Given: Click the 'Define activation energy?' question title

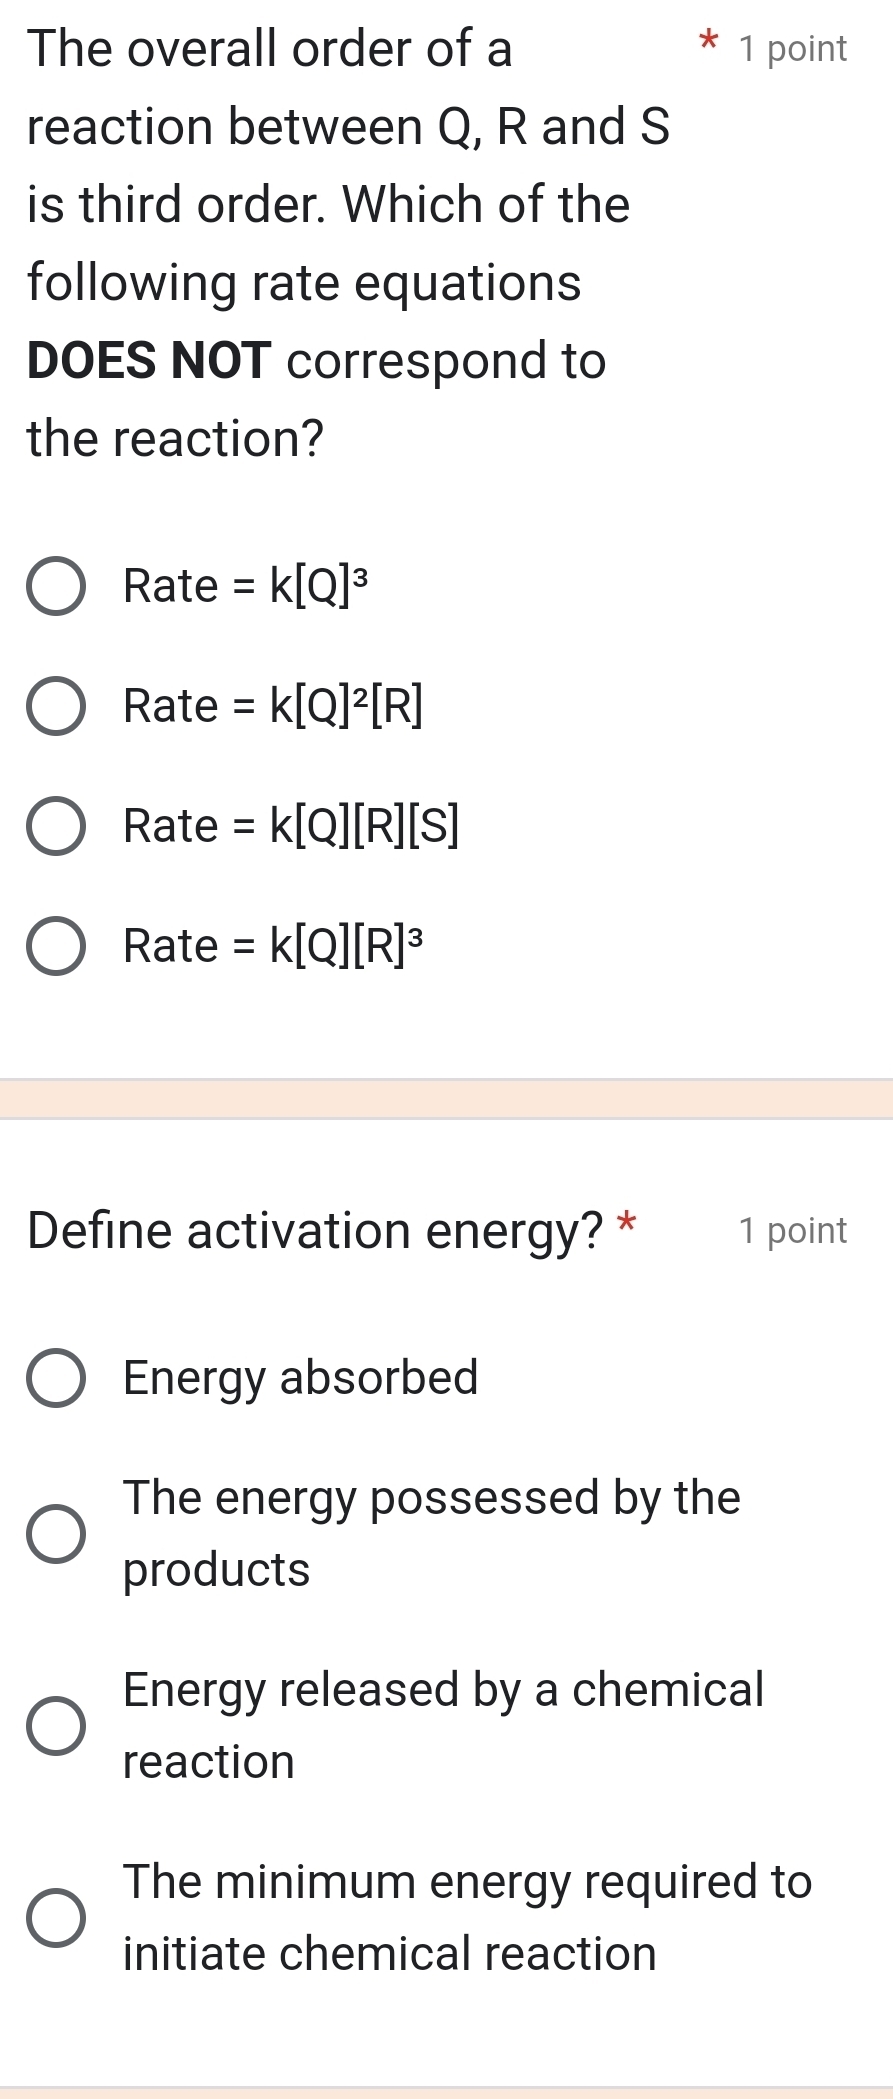Looking at the screenshot, I should point(316,1230).
